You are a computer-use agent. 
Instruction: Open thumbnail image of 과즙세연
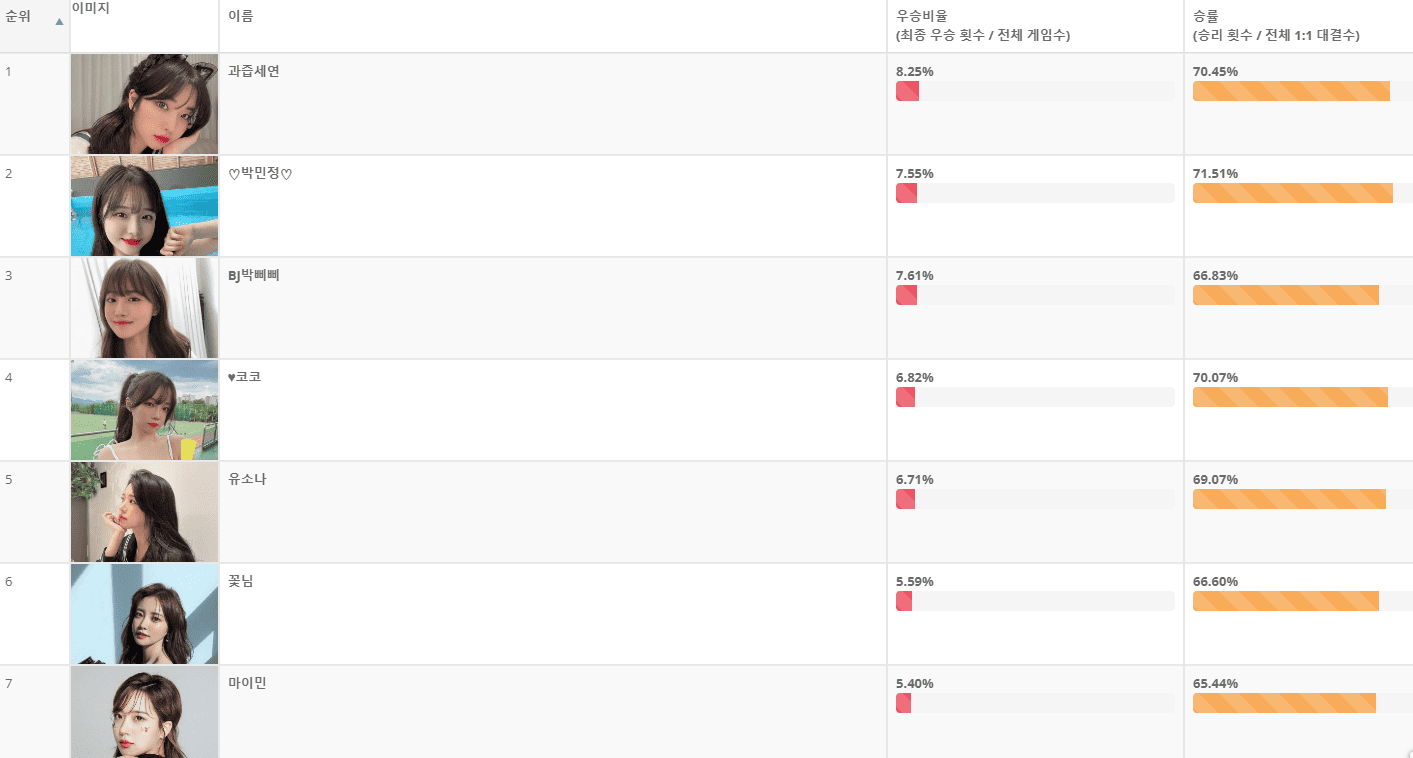click(x=144, y=104)
